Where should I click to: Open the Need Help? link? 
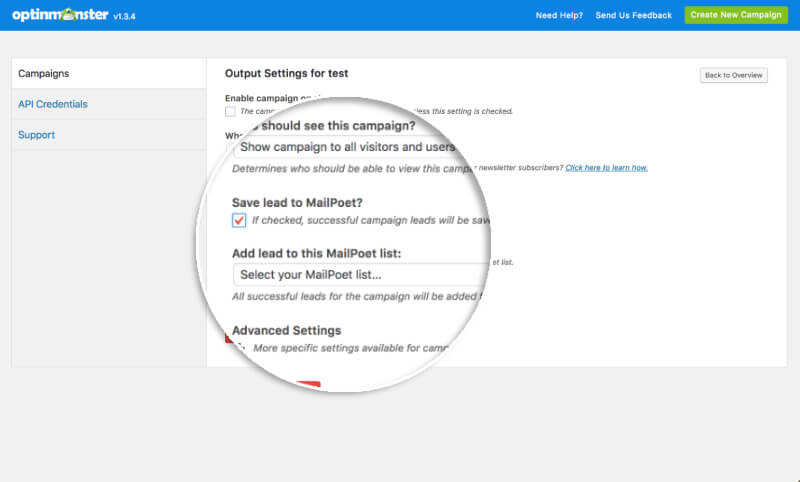(x=559, y=15)
